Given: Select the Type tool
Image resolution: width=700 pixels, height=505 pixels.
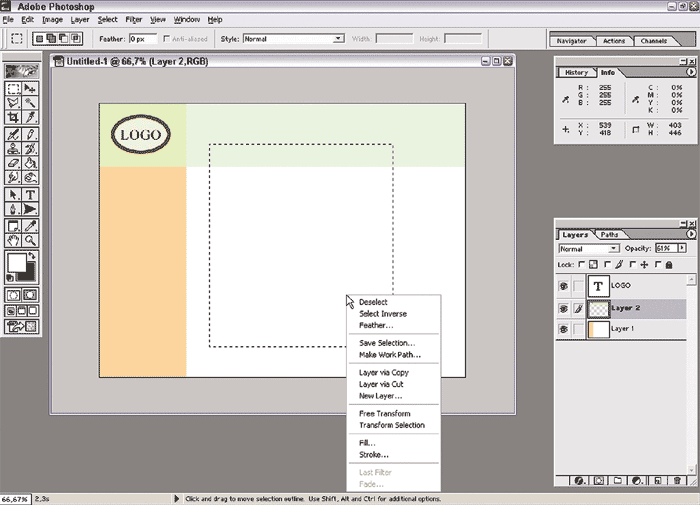Looking at the screenshot, I should coord(31,195).
